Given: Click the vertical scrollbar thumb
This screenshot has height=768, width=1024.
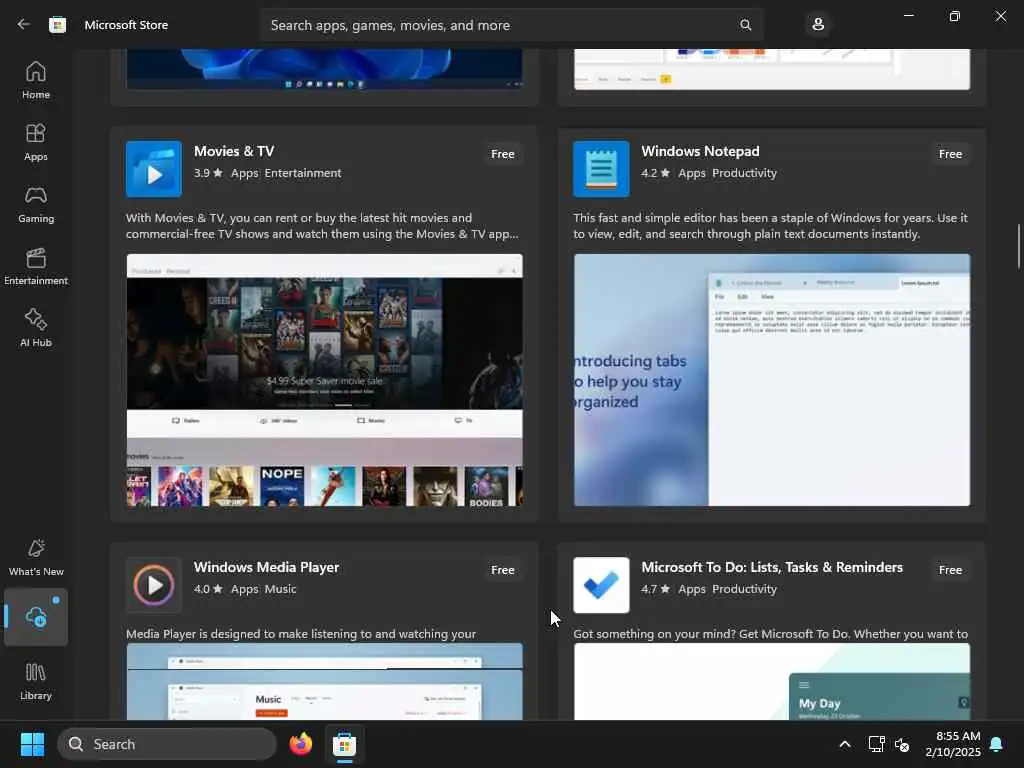Looking at the screenshot, I should 1018,246.
